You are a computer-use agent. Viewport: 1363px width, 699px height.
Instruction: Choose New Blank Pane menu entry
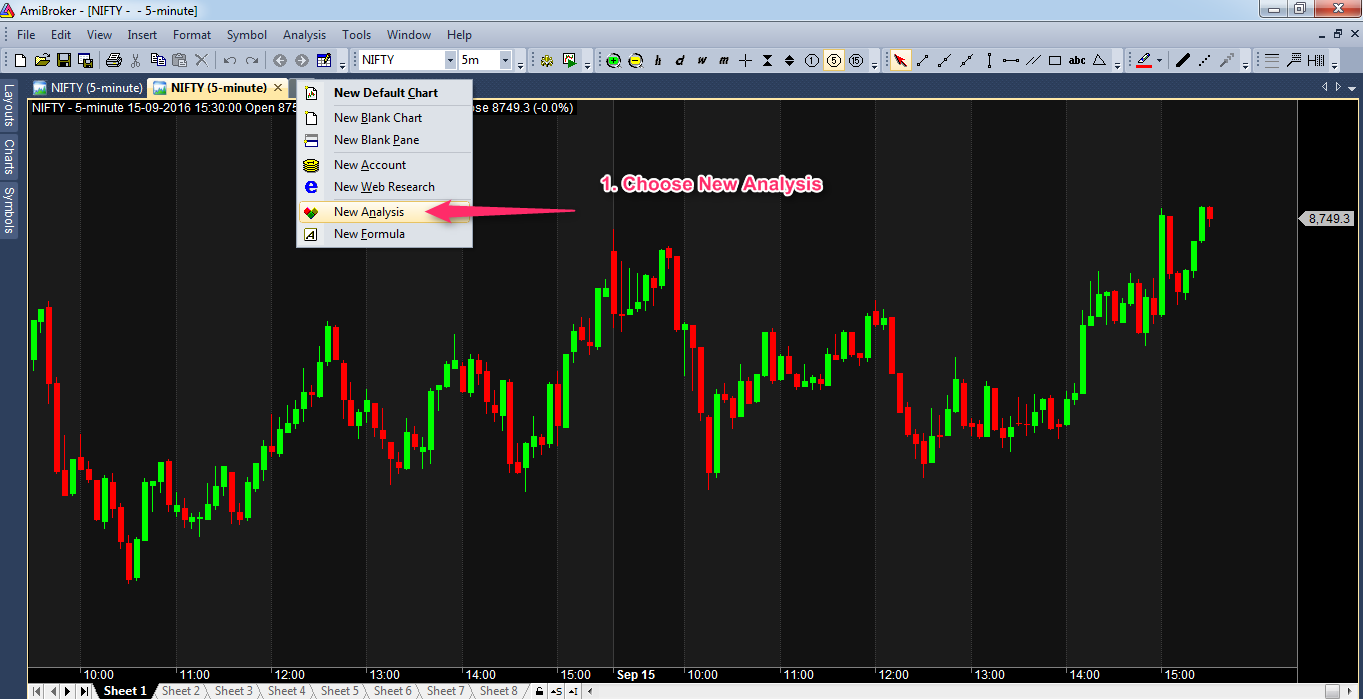click(384, 140)
